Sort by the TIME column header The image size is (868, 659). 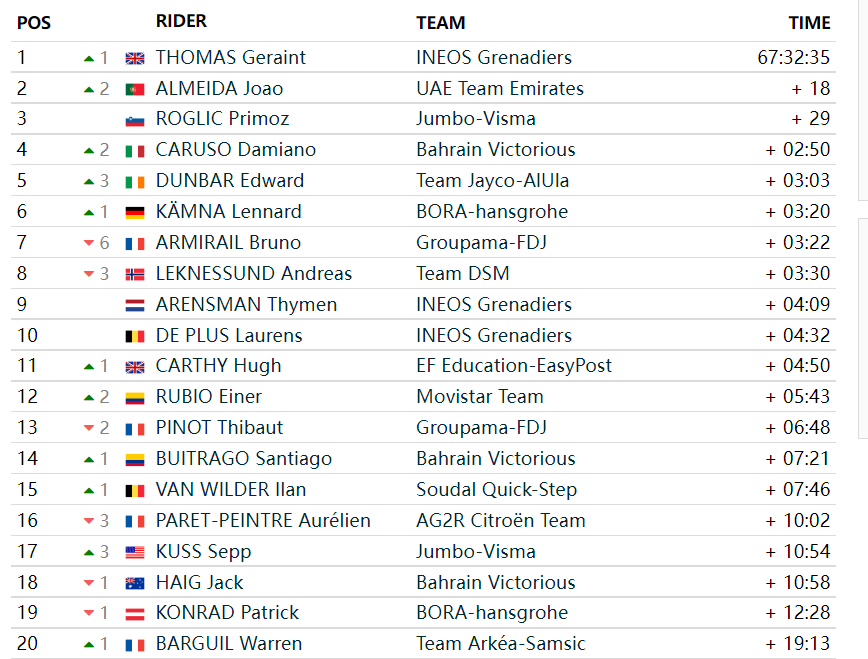tap(809, 23)
